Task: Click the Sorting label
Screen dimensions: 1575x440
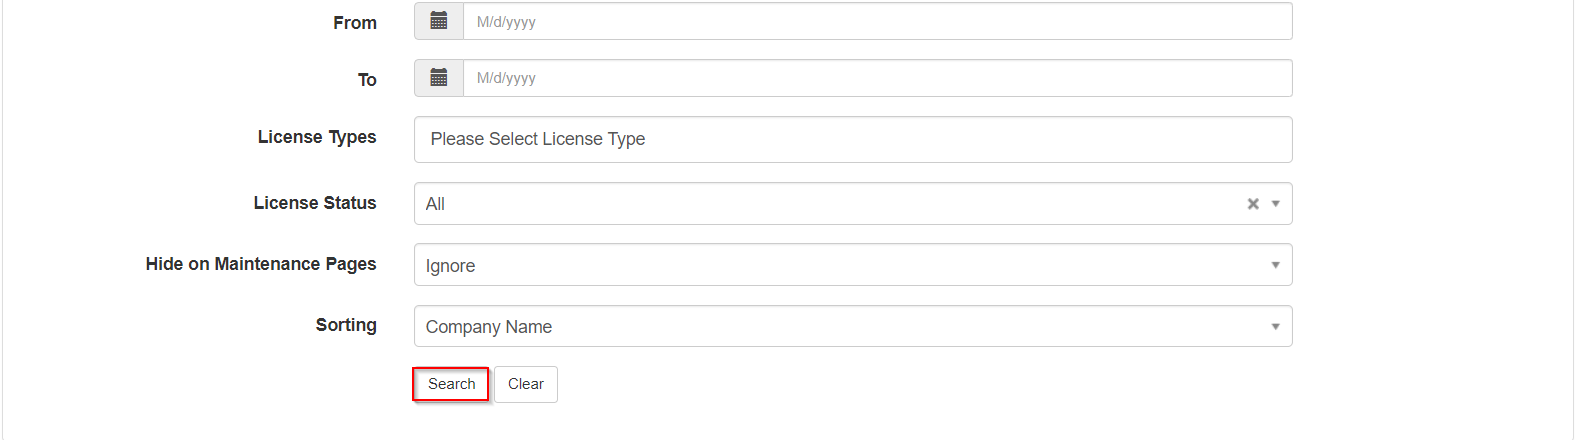Action: [346, 325]
